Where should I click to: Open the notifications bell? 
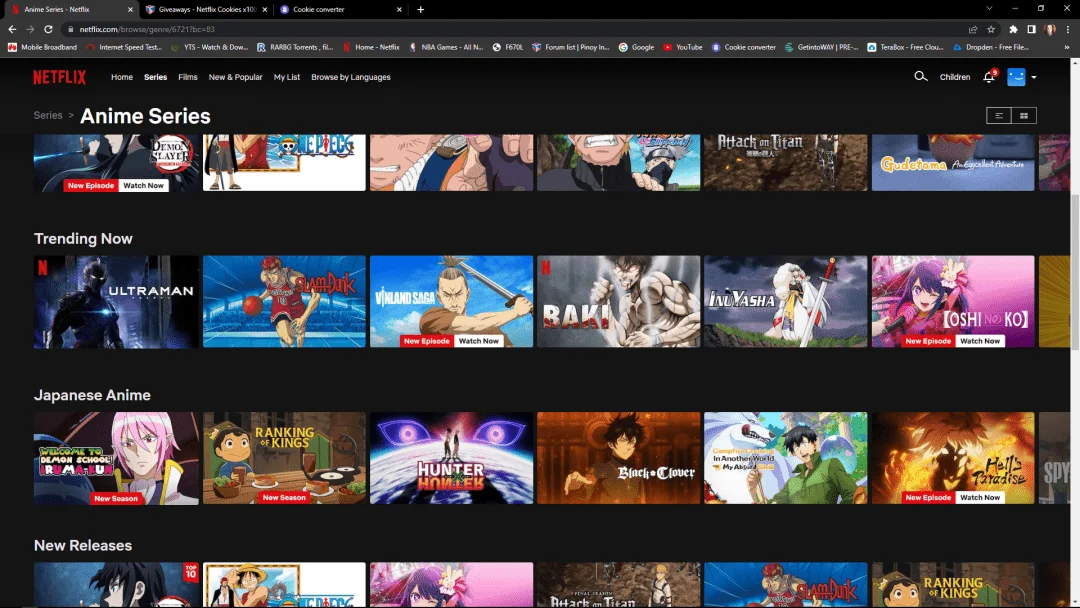989,76
